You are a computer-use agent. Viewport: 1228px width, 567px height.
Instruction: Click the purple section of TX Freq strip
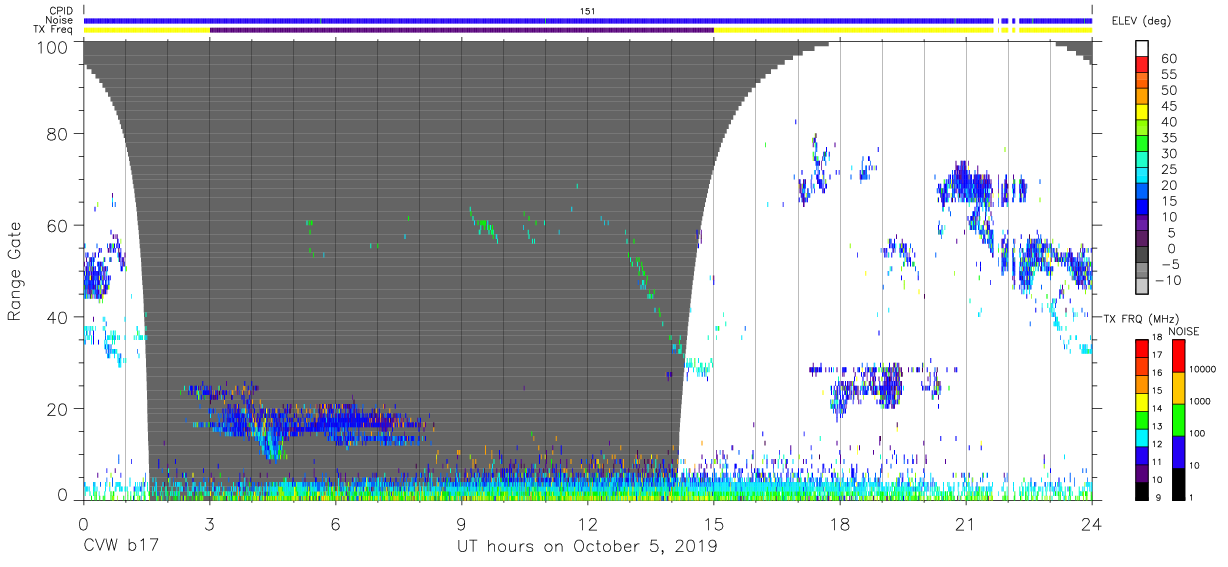(462, 30)
